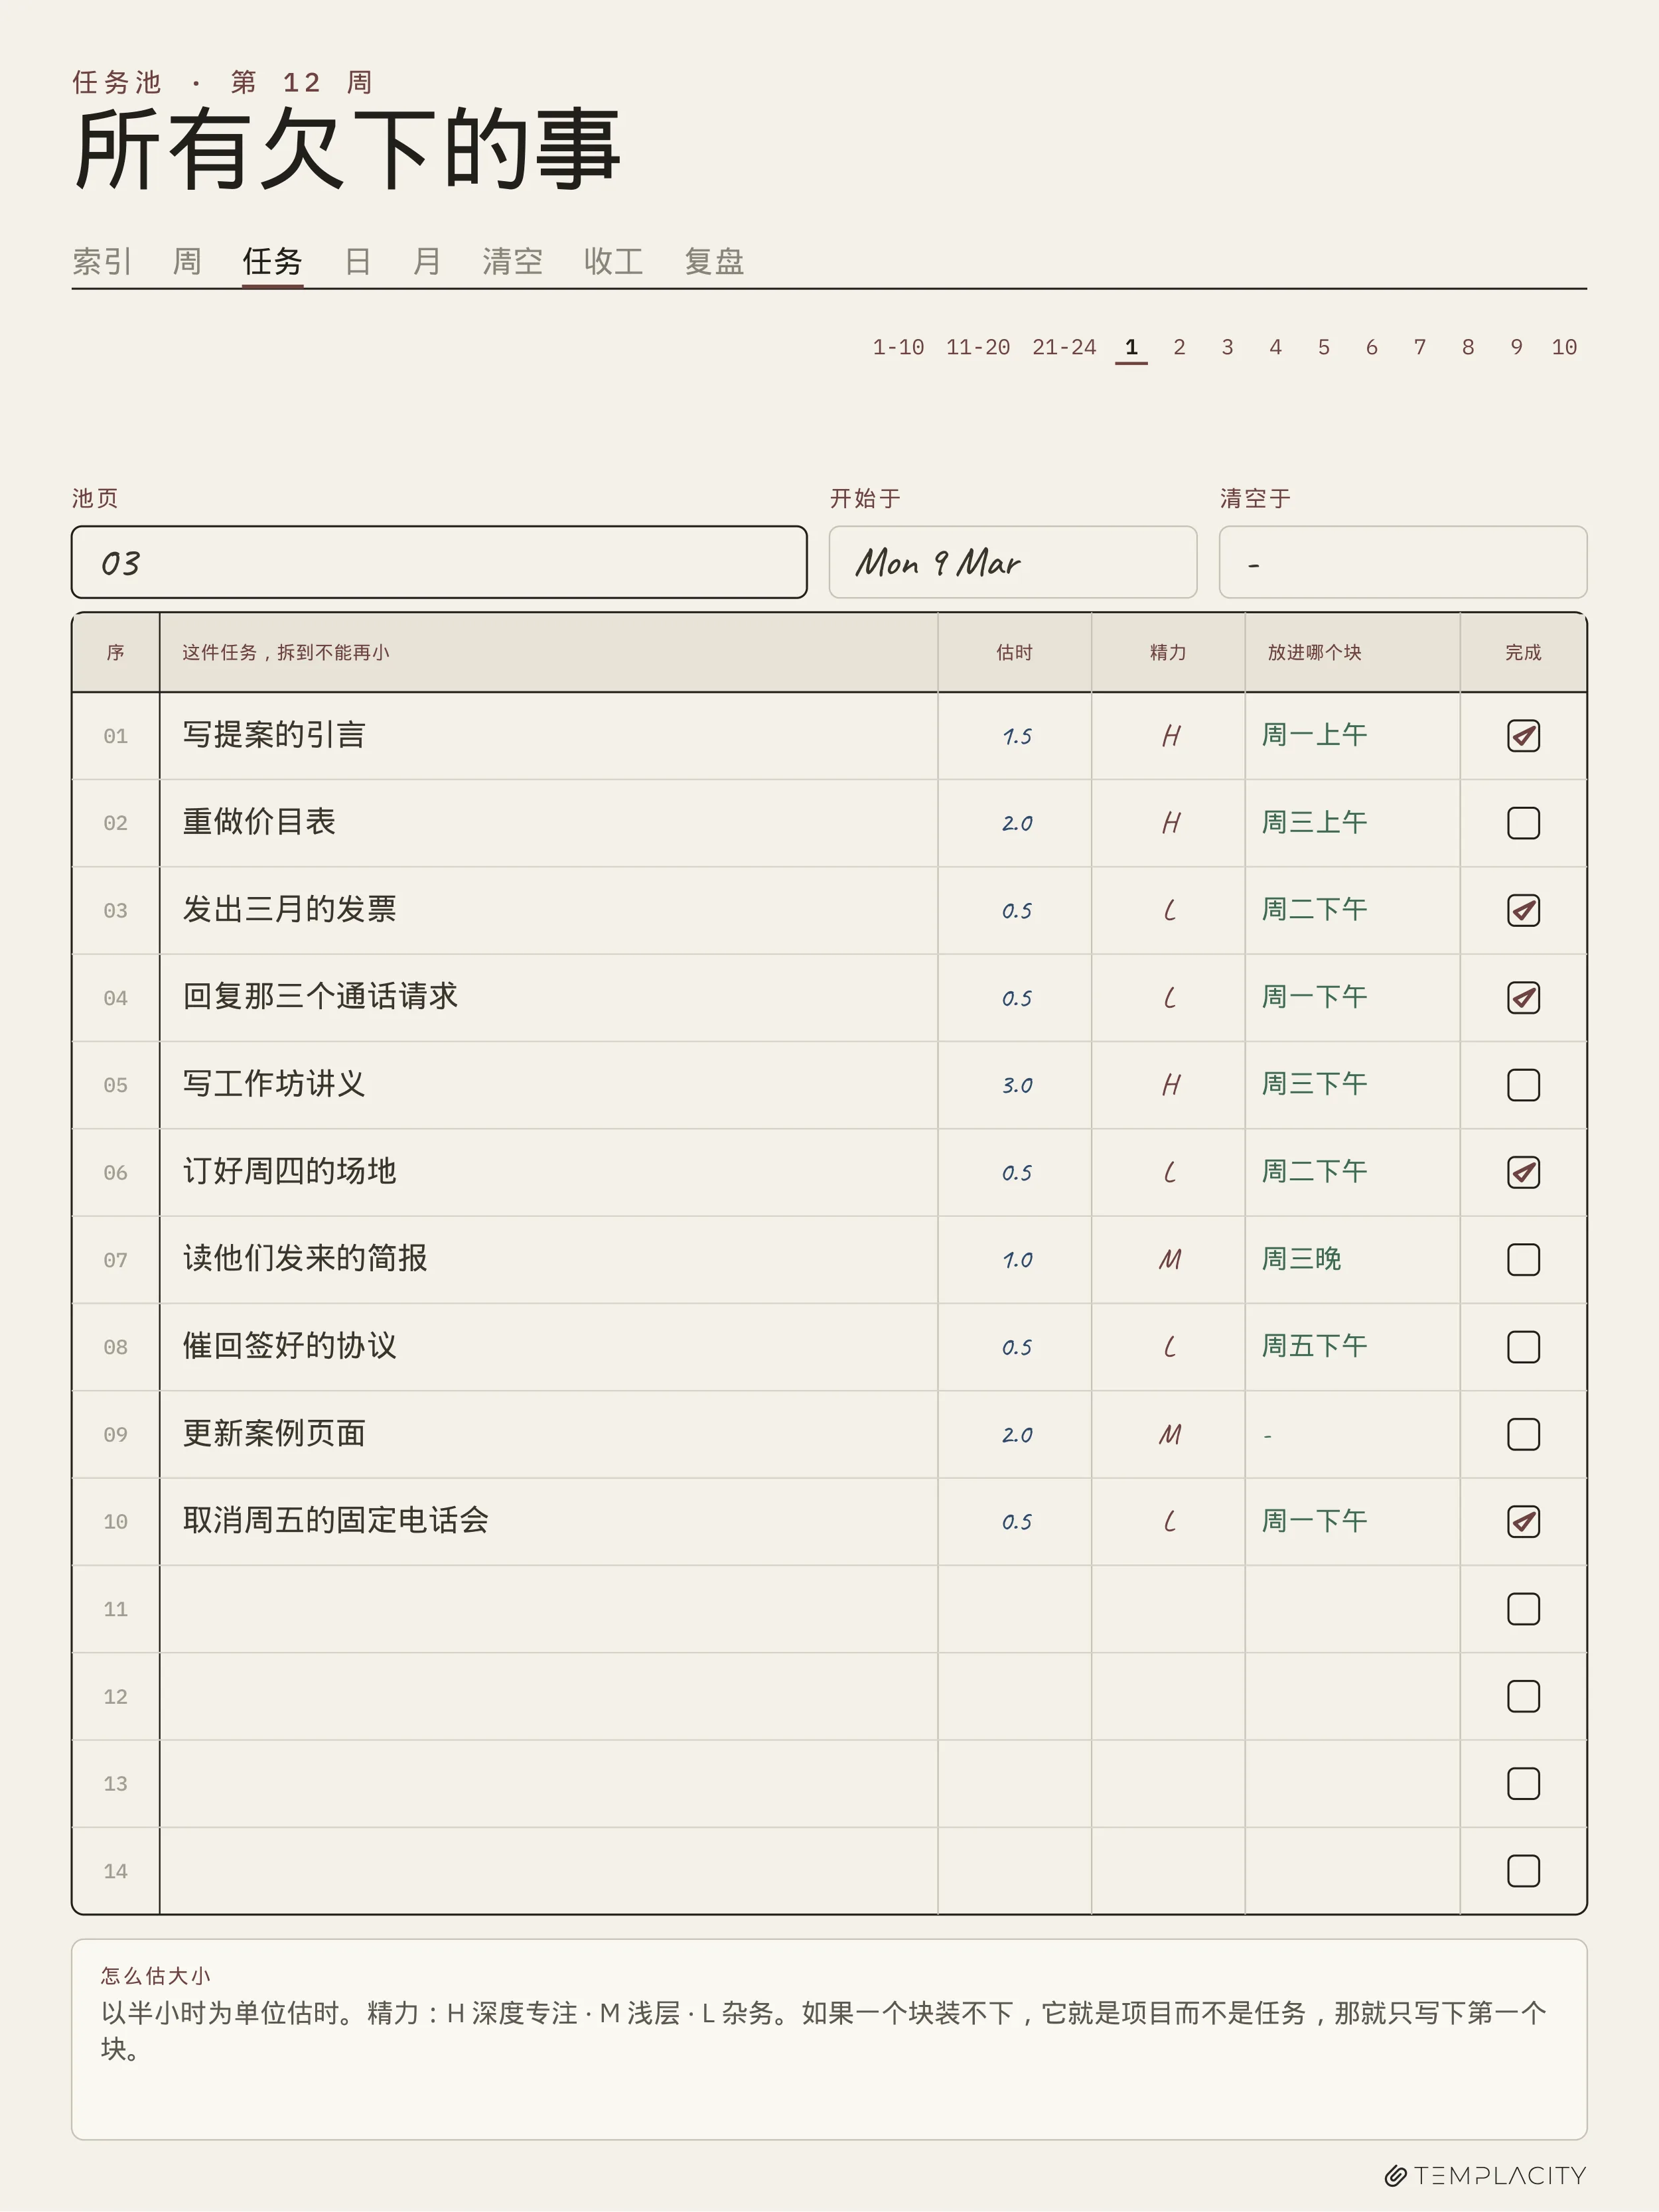Click the 估时 value 3.0 for 写工作坊讲义
The image size is (1659, 2212).
[1017, 1085]
